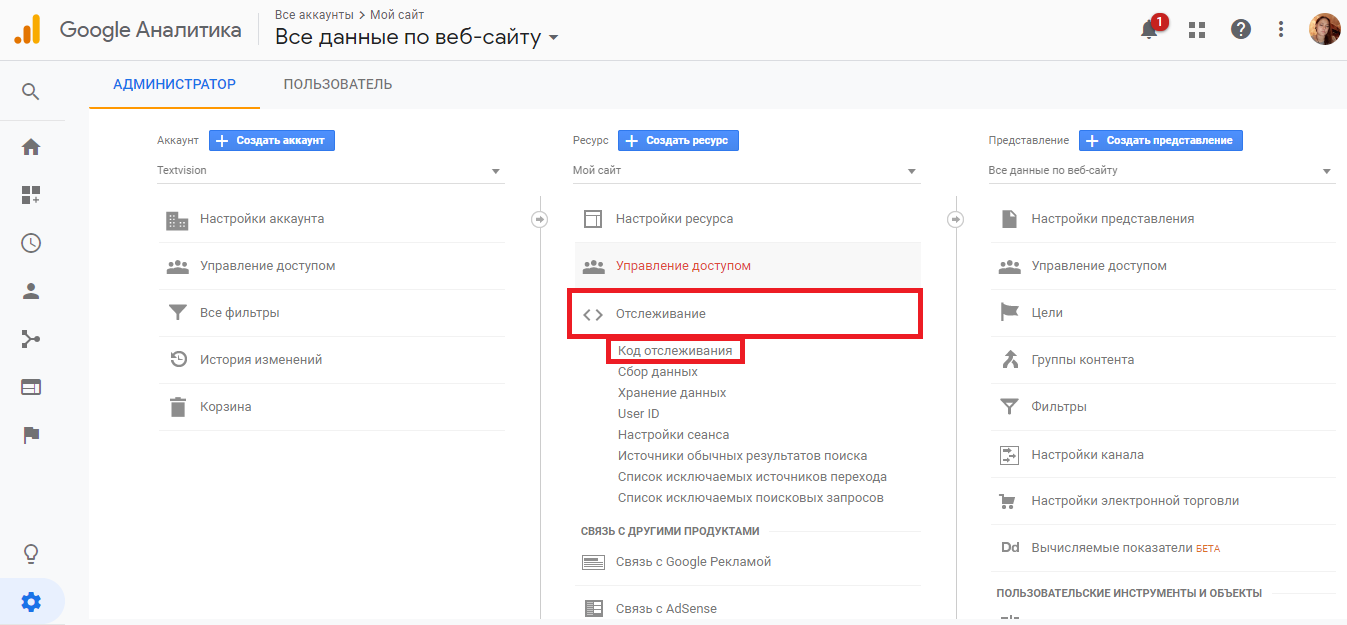Open Настройки сеанса

pyautogui.click(x=673, y=435)
